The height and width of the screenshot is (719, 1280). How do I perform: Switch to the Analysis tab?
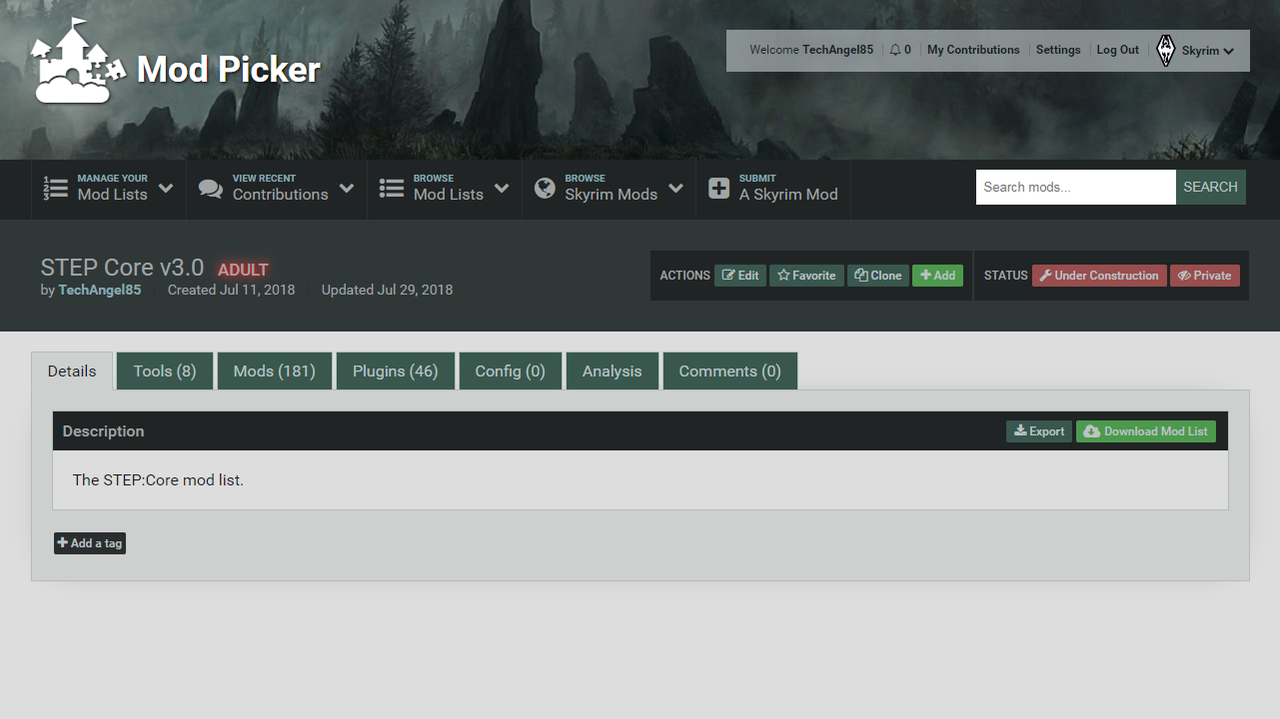point(612,371)
